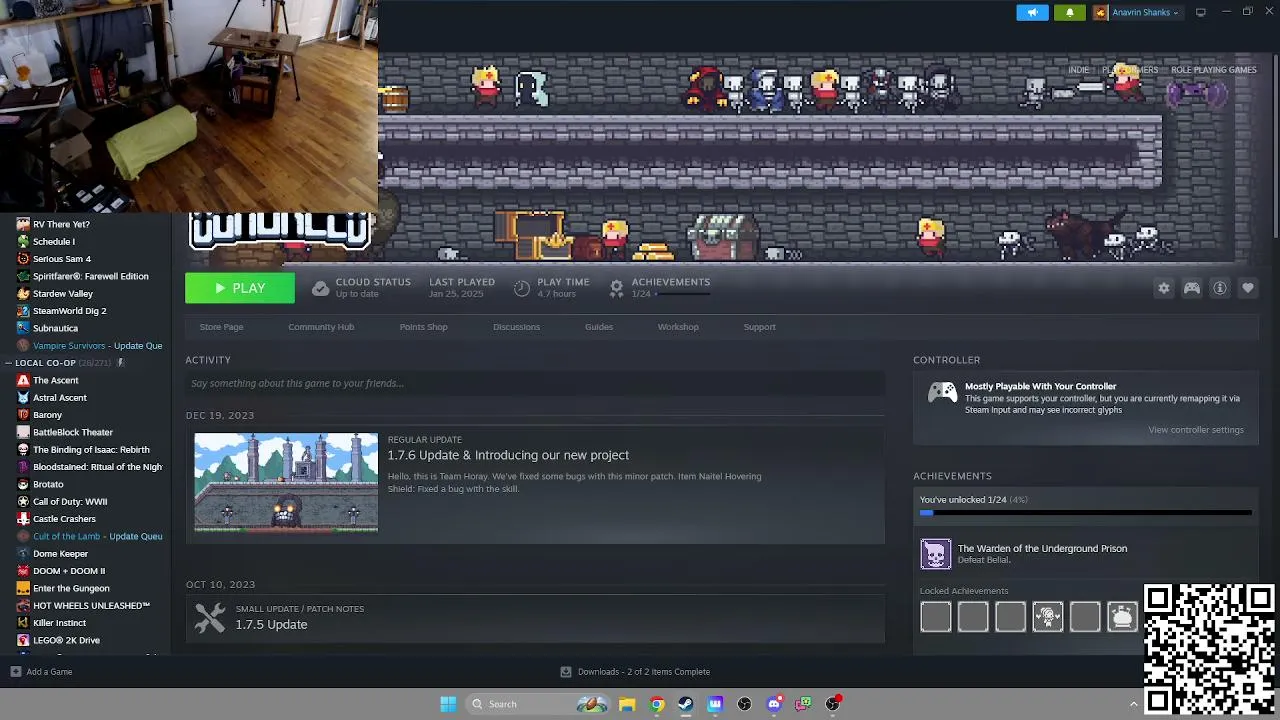The image size is (1280, 720).
Task: Open the green notifications bell
Action: [x=1069, y=13]
